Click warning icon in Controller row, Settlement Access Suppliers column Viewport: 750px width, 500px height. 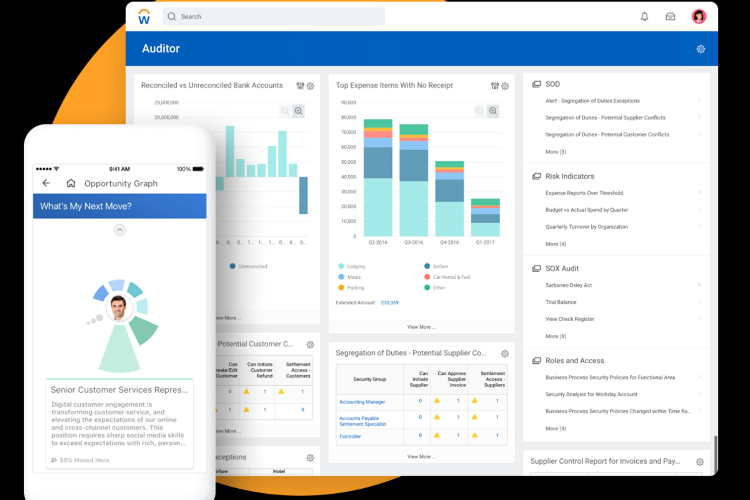point(474,435)
